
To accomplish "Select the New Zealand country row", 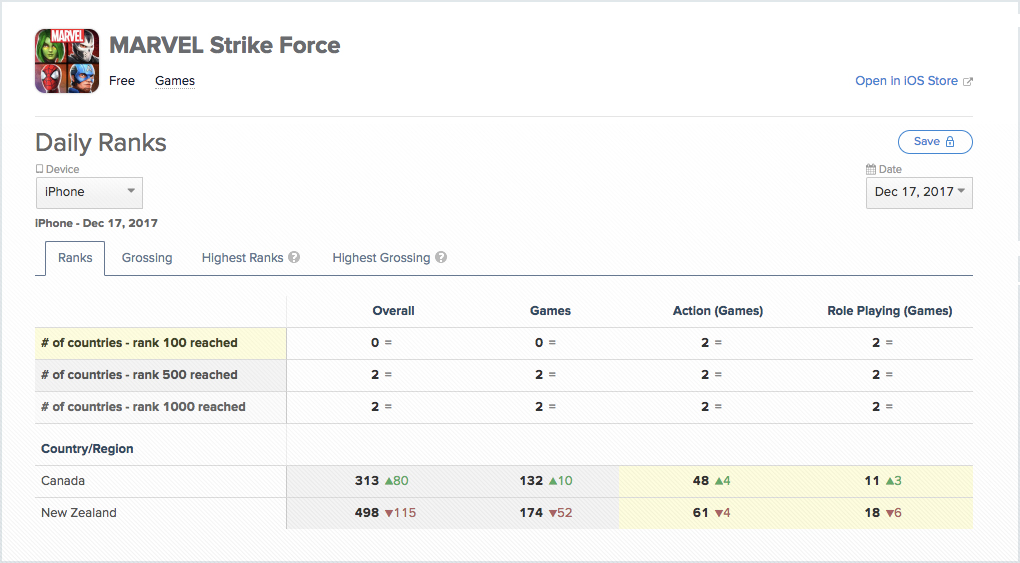I will [78, 513].
